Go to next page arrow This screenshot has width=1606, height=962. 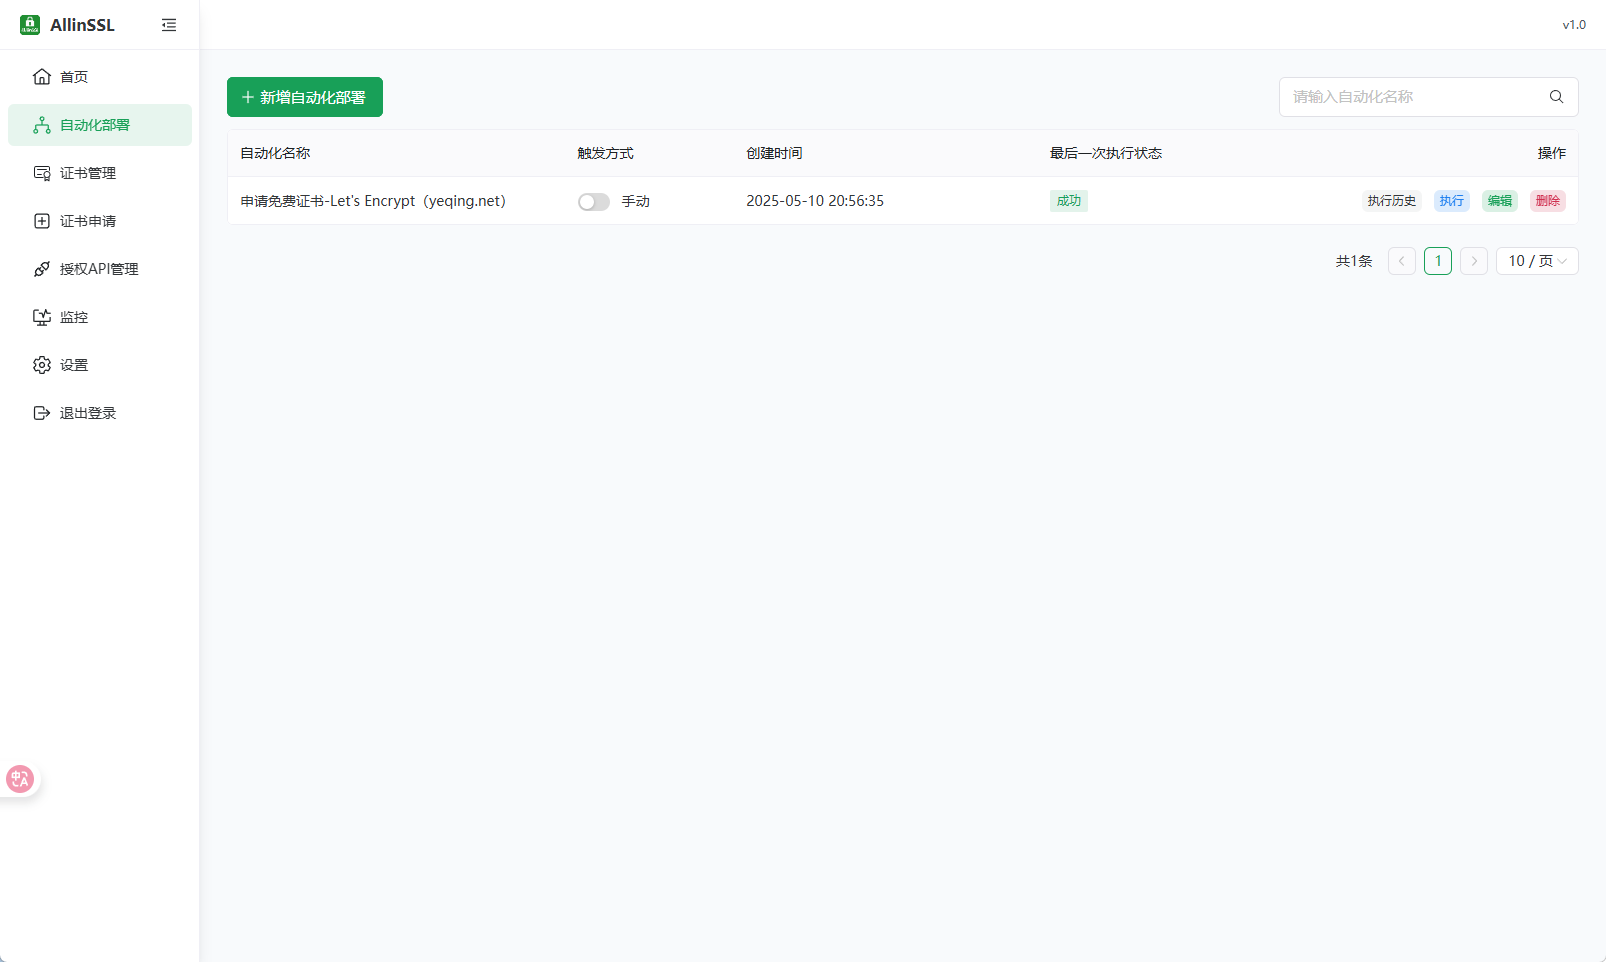(x=1474, y=261)
